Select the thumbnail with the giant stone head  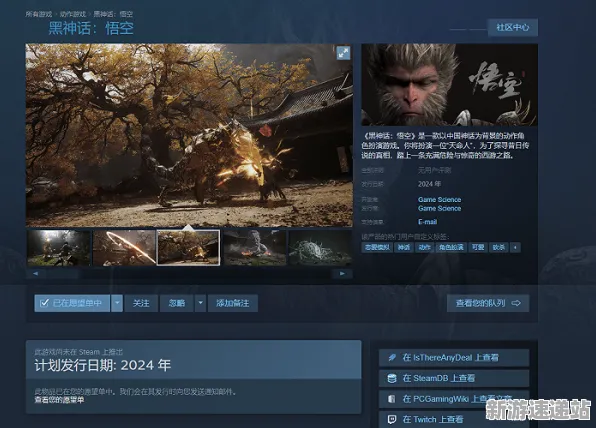[x=255, y=248]
